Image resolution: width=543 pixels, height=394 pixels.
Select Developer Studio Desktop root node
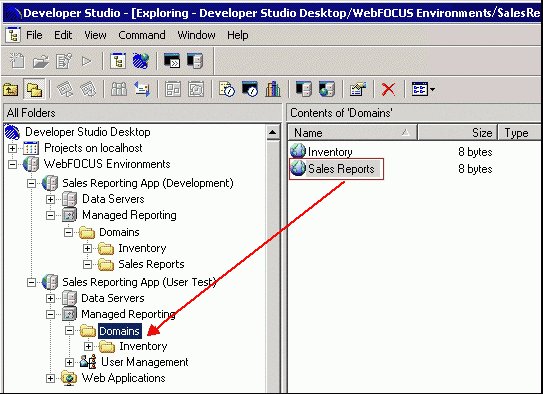[88, 132]
